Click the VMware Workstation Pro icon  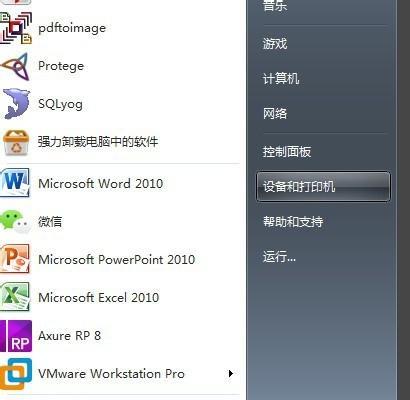[x=16, y=374]
